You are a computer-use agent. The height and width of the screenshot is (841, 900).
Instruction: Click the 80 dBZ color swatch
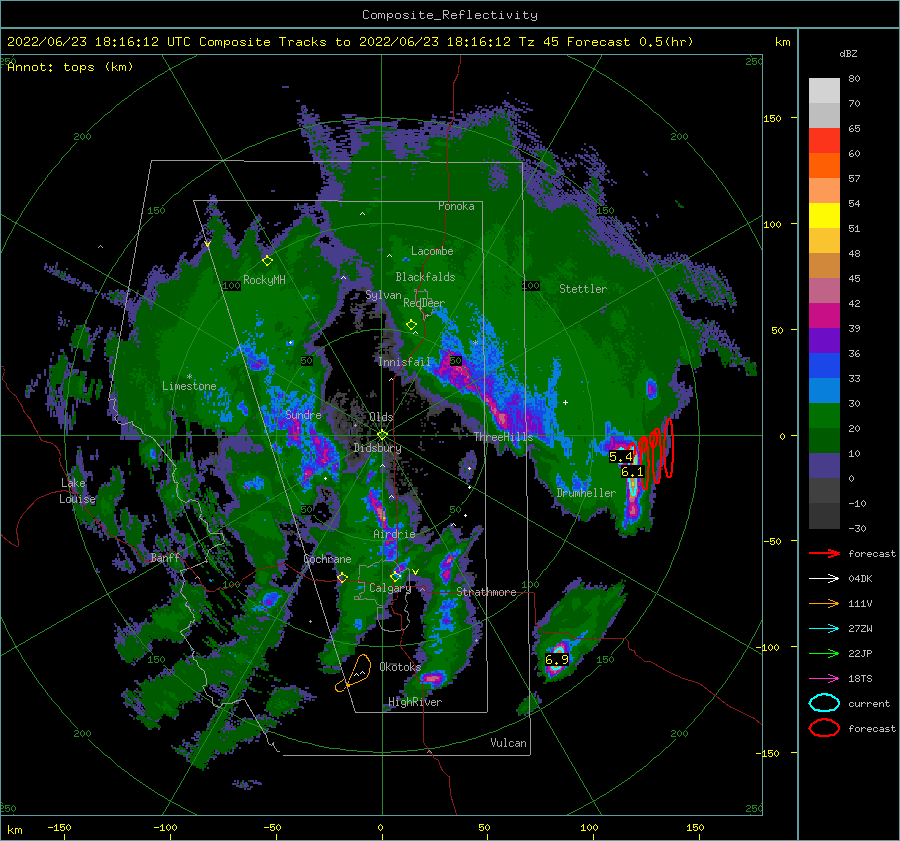pos(824,90)
